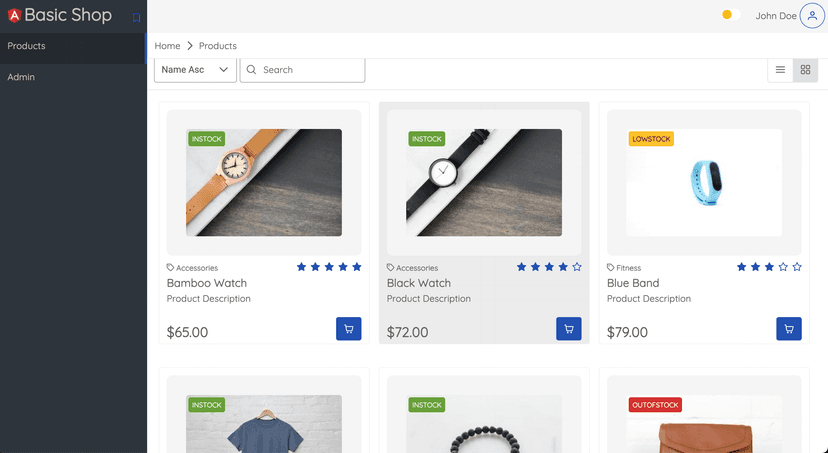This screenshot has height=453, width=828.
Task: Click the Blue Band product name
Action: tap(633, 283)
